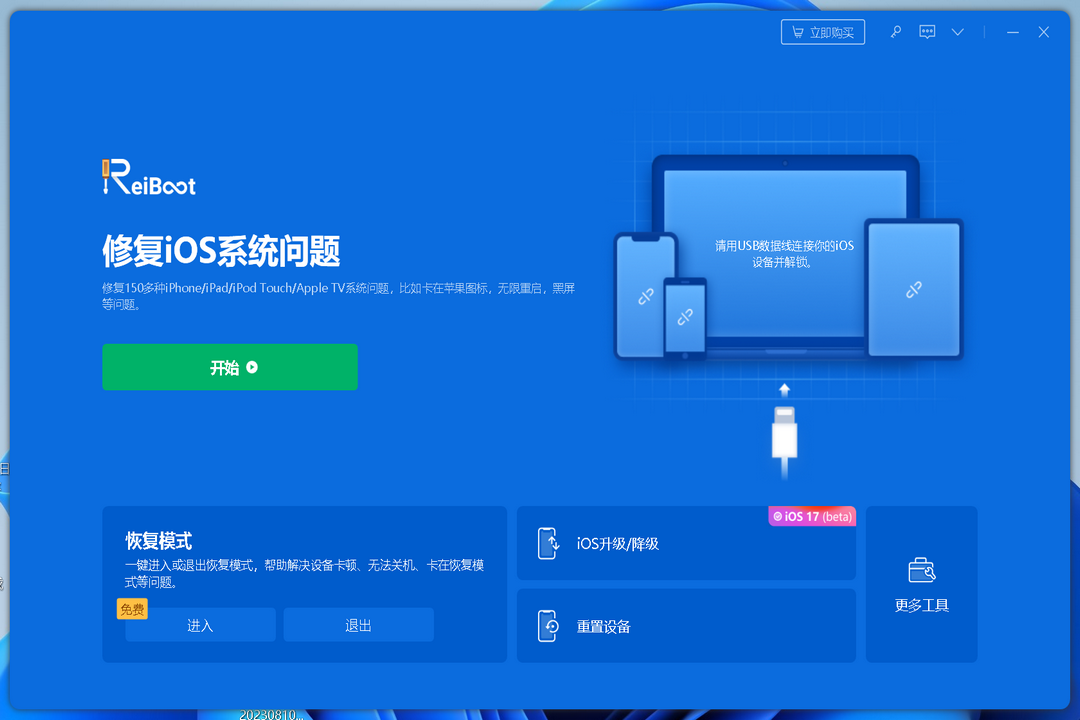Open the 重置设备 panel
This screenshot has width=1080, height=720.
pos(686,625)
